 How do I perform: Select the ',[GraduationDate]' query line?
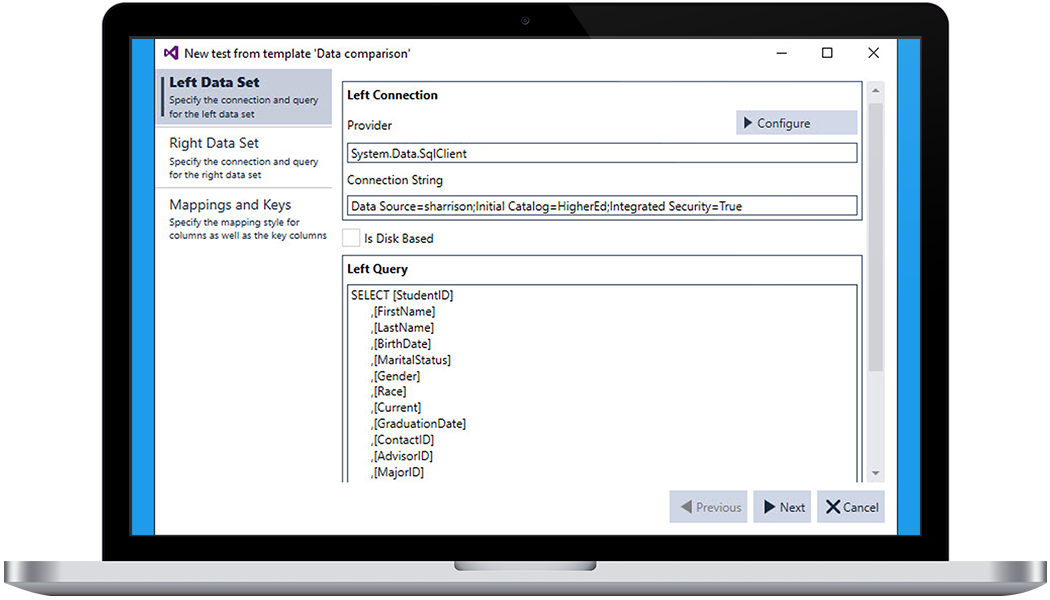419,423
